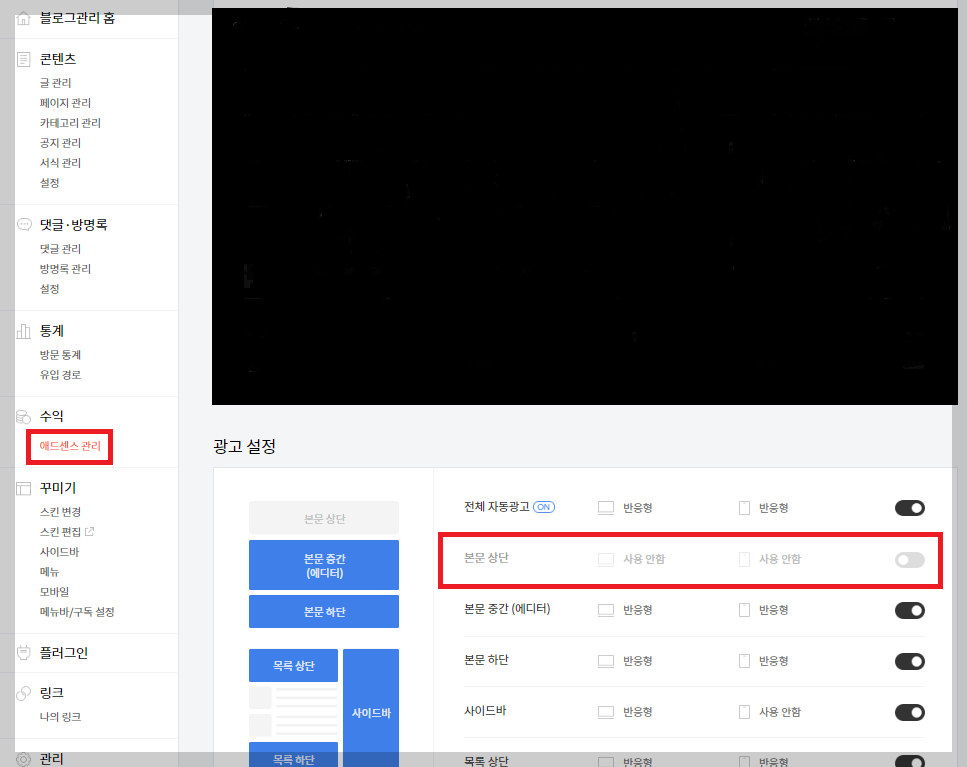The image size is (967, 767).
Task: Click the ON badge beside 전체 자동광고
Action: pos(544,507)
